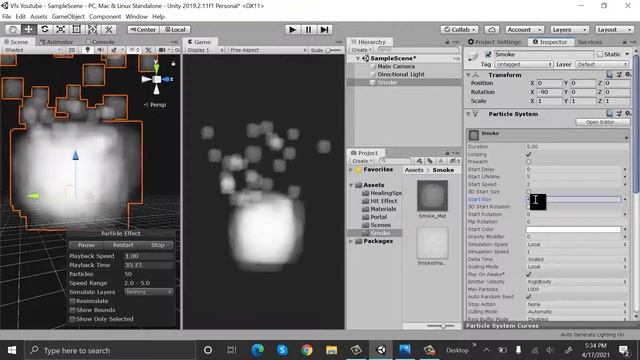Open the Tag Untagged dropdown
Image resolution: width=640 pixels, height=360 pixels.
pos(524,64)
